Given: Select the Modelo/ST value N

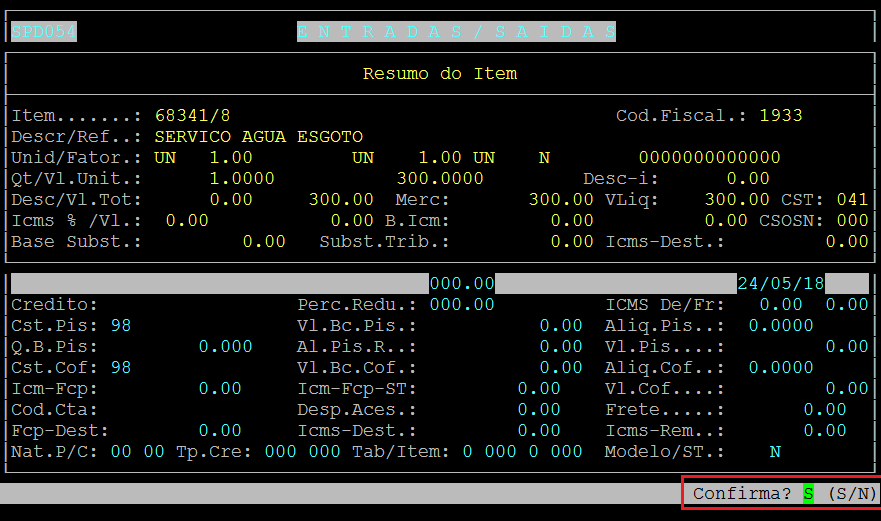Looking at the screenshot, I should pyautogui.click(x=775, y=451).
